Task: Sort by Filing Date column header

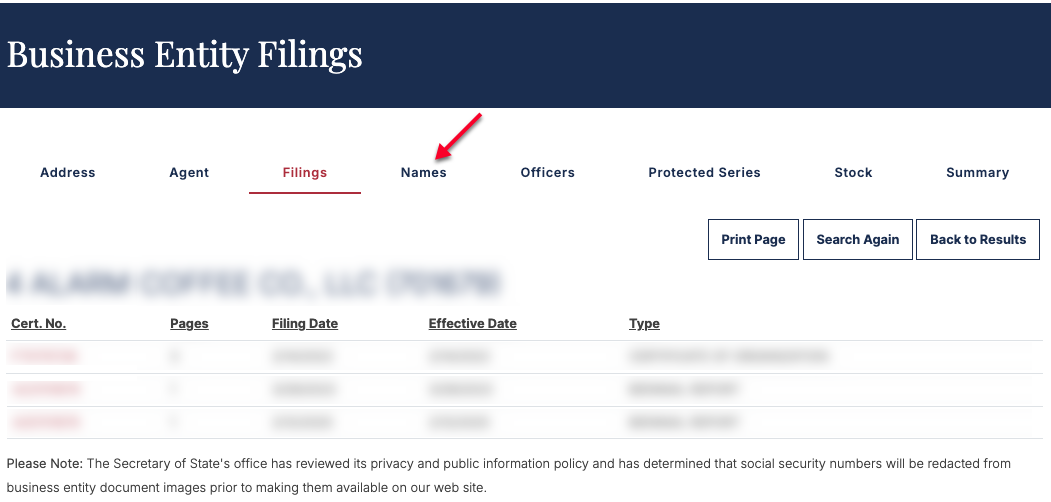Action: click(305, 324)
